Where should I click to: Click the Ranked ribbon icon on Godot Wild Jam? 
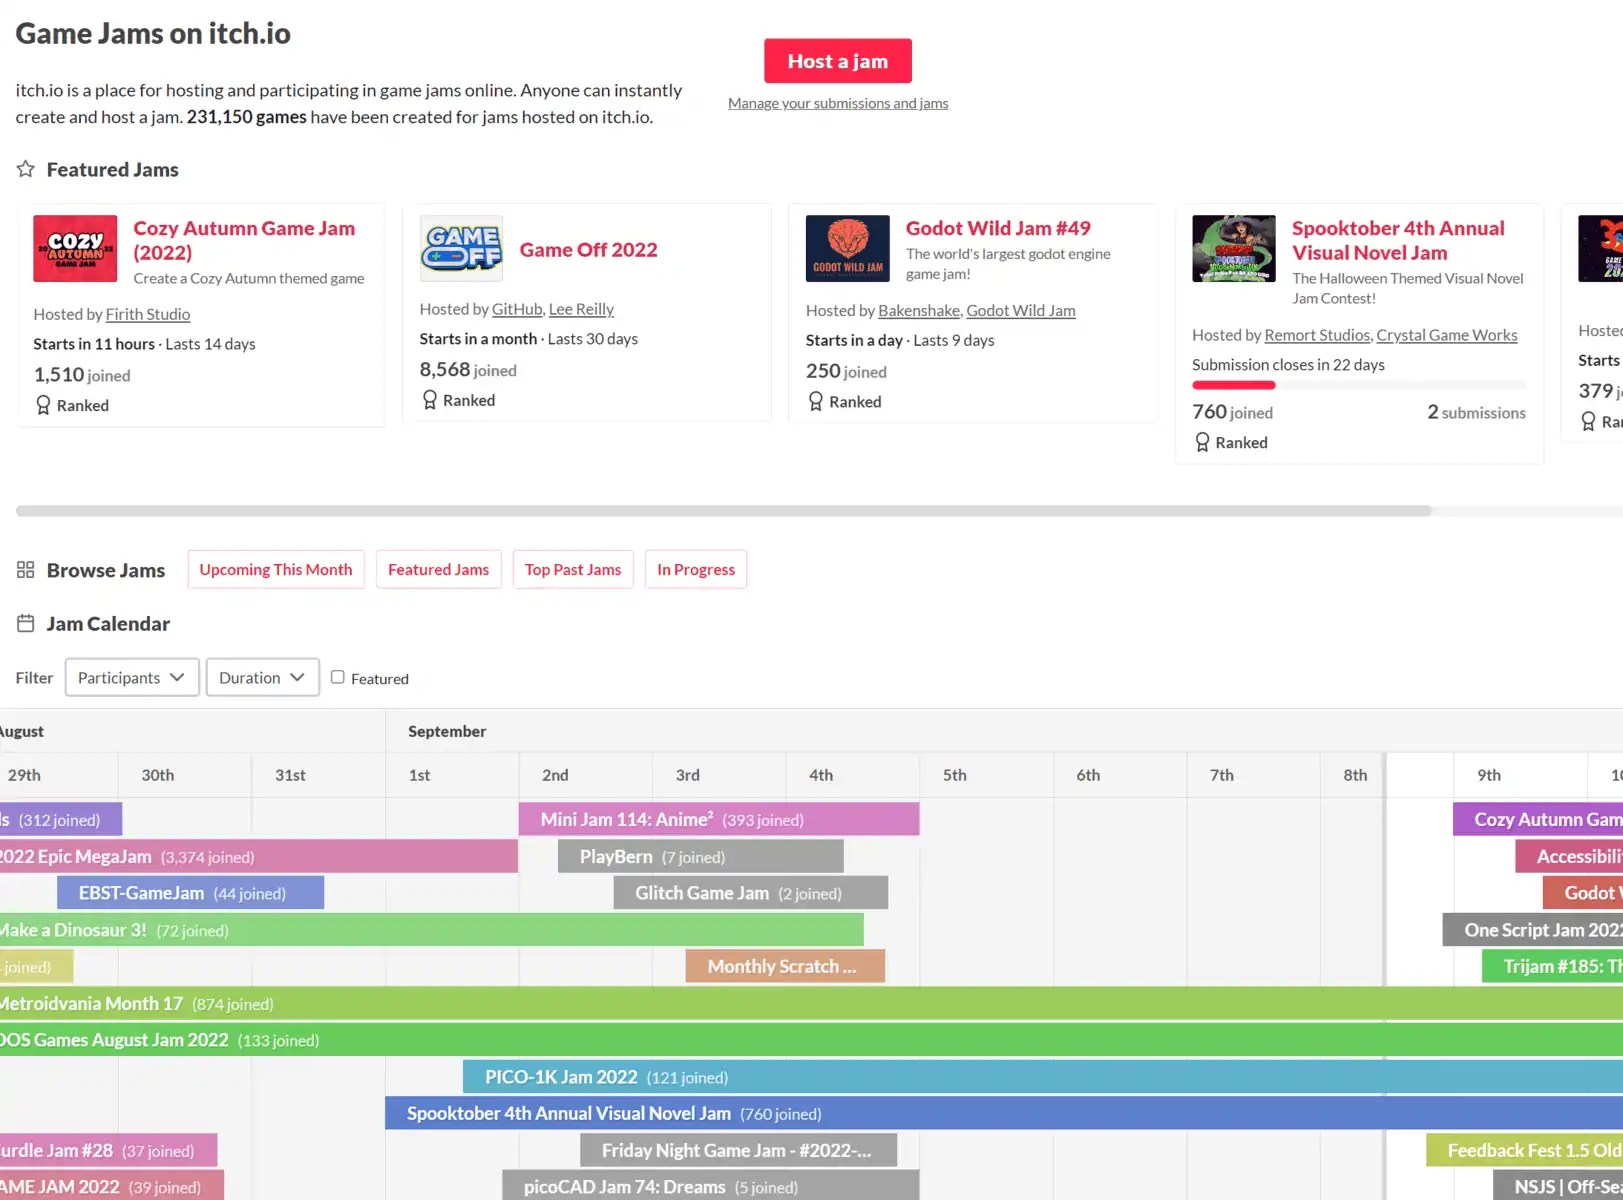(x=816, y=401)
